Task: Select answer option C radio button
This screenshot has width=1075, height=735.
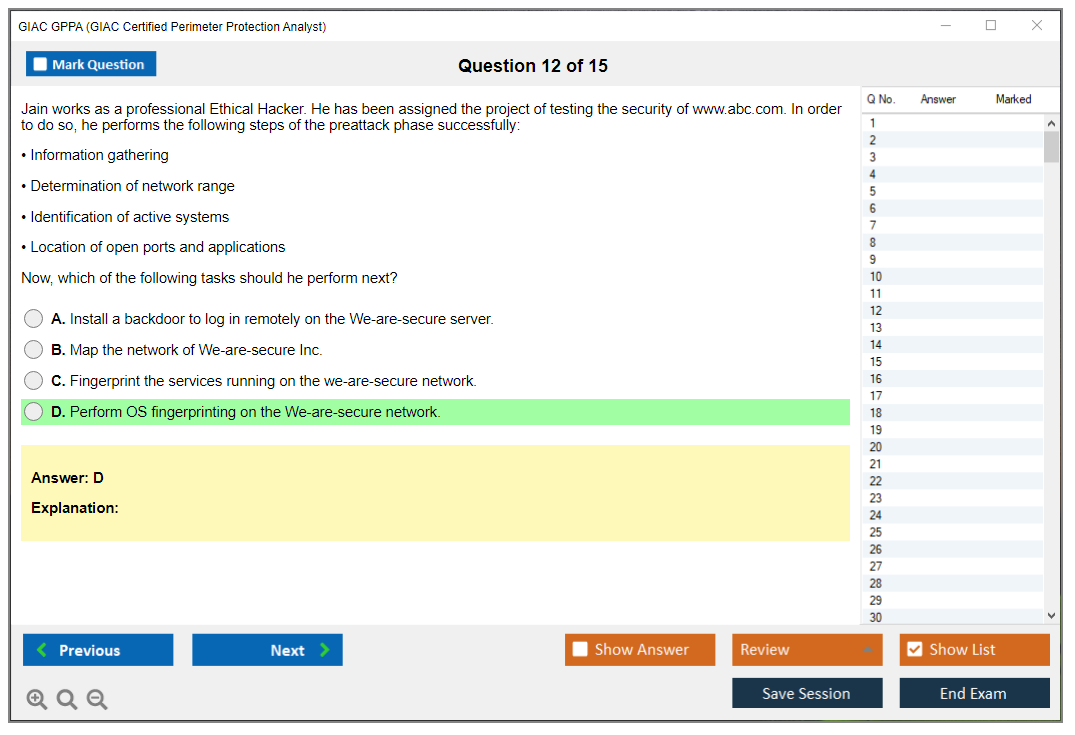Action: [x=33, y=380]
